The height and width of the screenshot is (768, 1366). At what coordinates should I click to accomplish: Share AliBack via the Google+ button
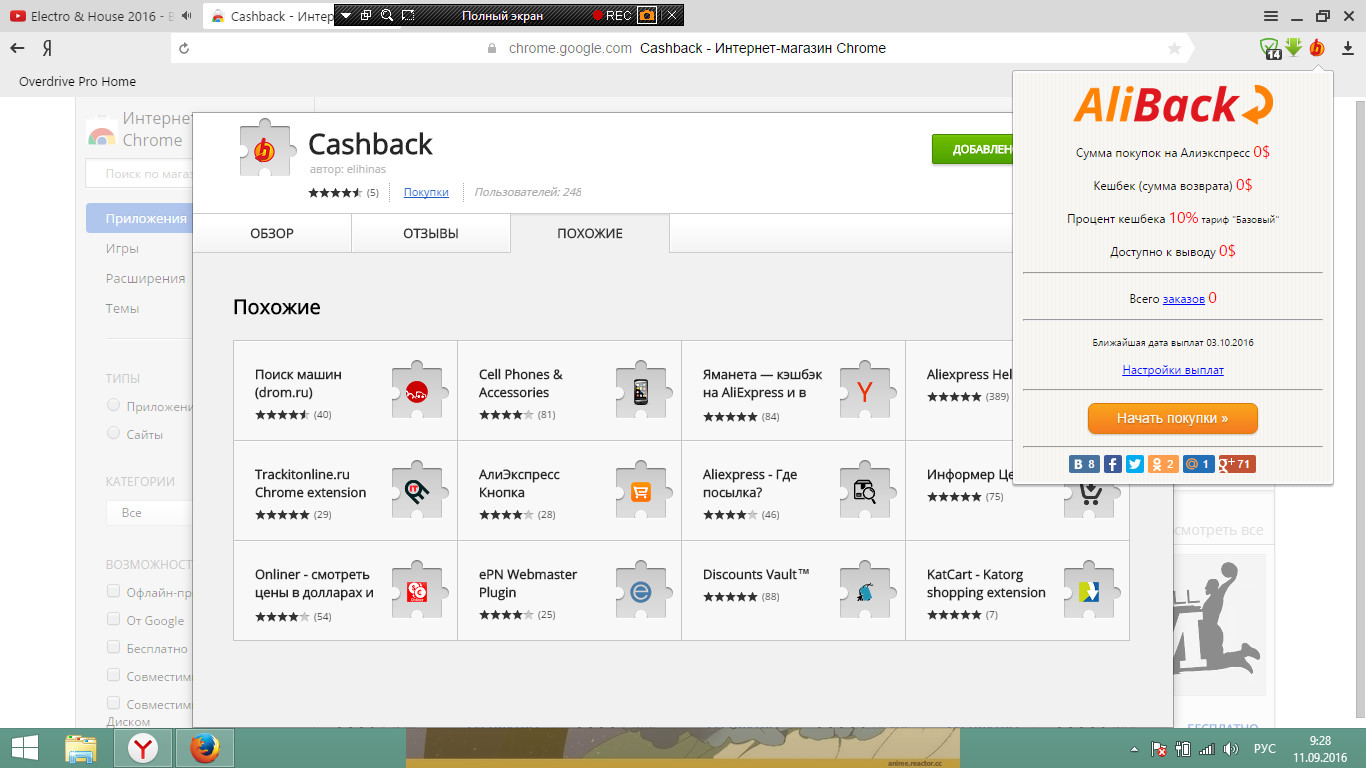1237,464
